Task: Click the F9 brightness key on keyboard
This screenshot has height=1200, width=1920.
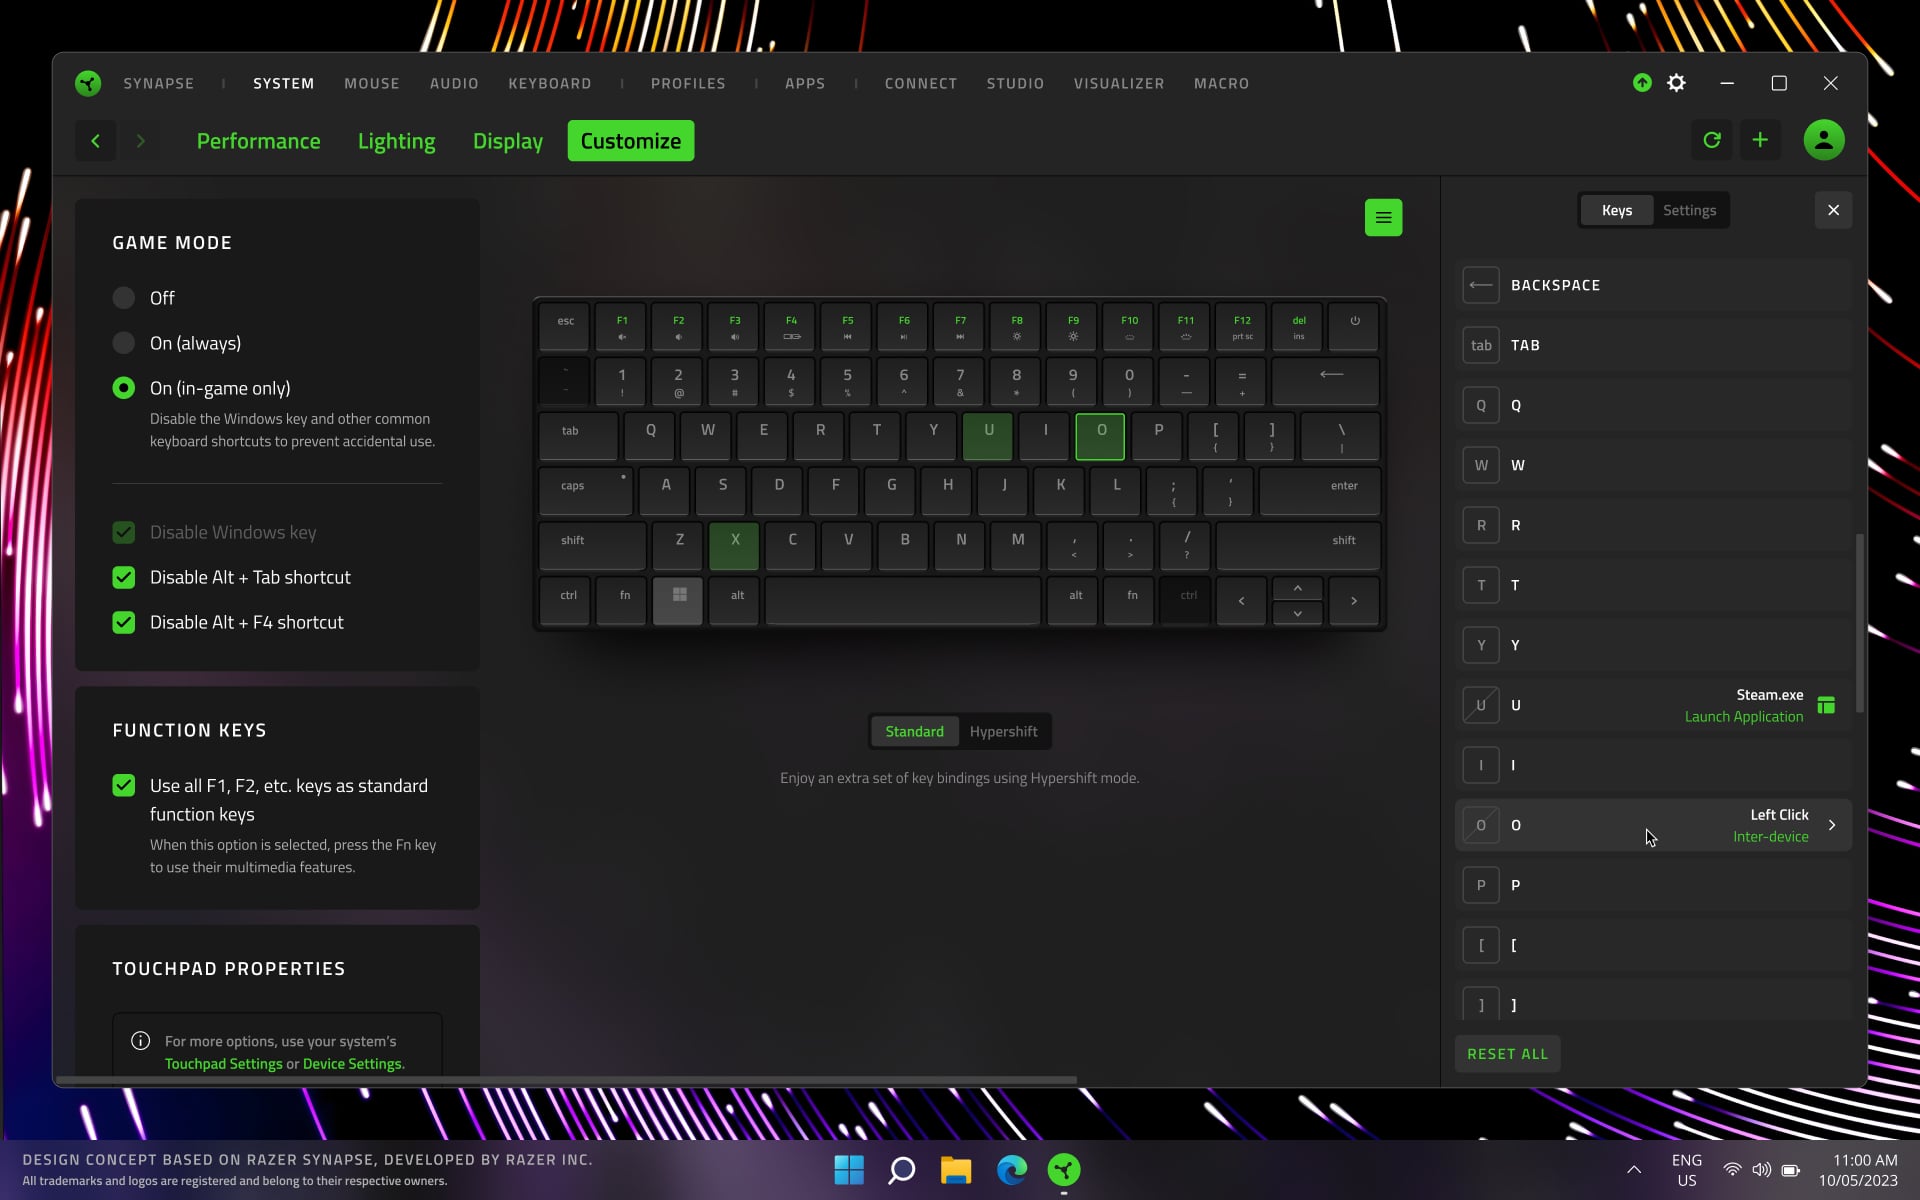Action: [1073, 326]
